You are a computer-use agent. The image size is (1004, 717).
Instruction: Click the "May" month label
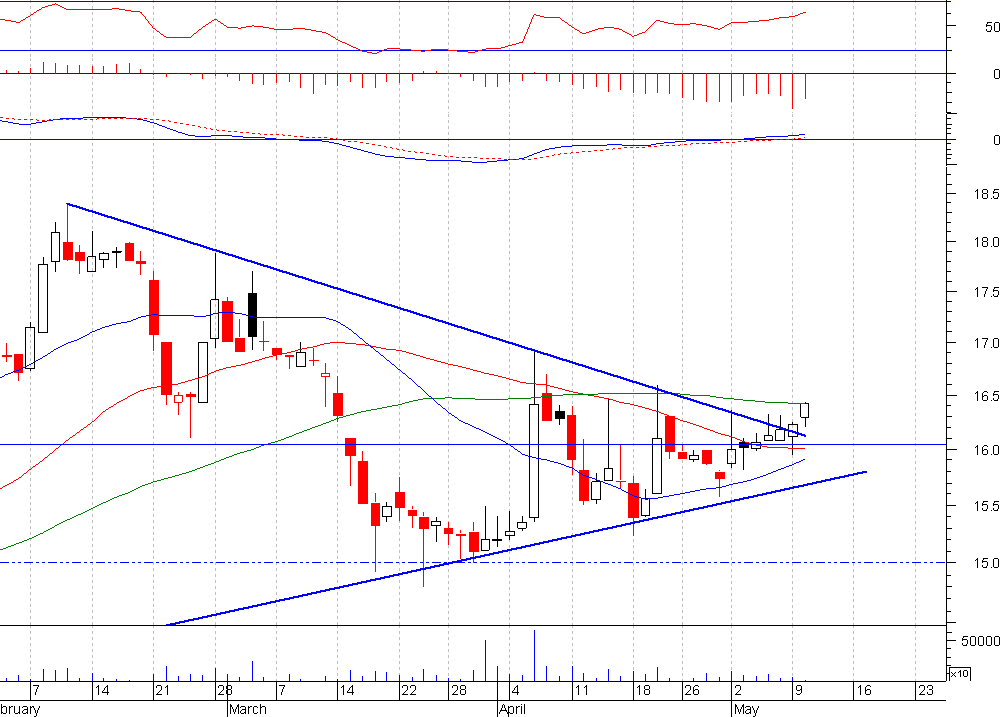tap(747, 709)
